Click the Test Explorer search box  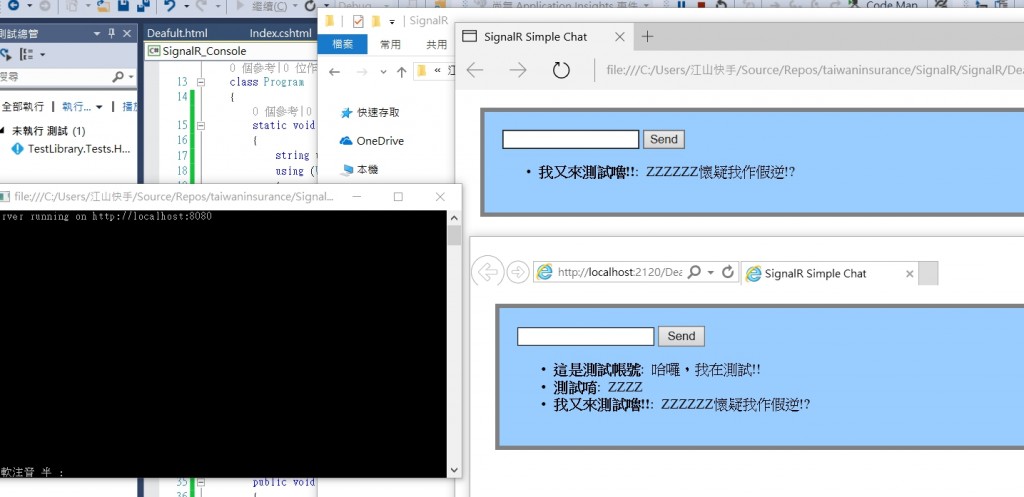click(56, 77)
